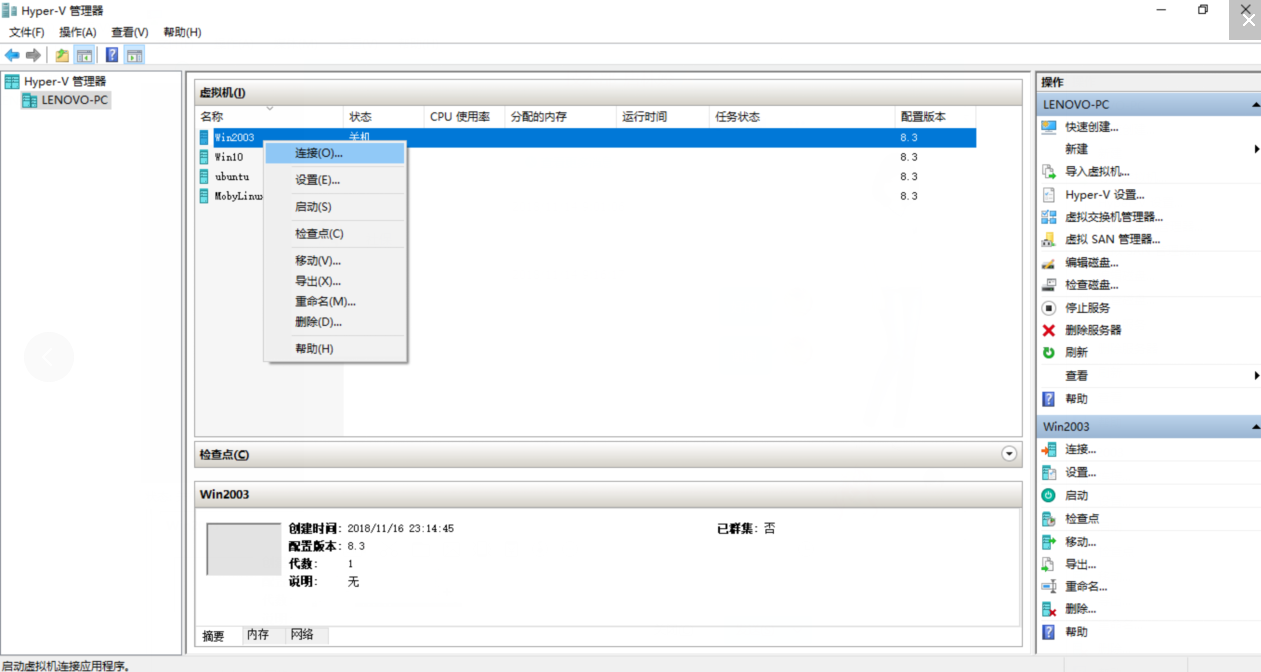Click the 连接... icon under Win2003 actions
This screenshot has width=1261, height=672.
point(1049,450)
